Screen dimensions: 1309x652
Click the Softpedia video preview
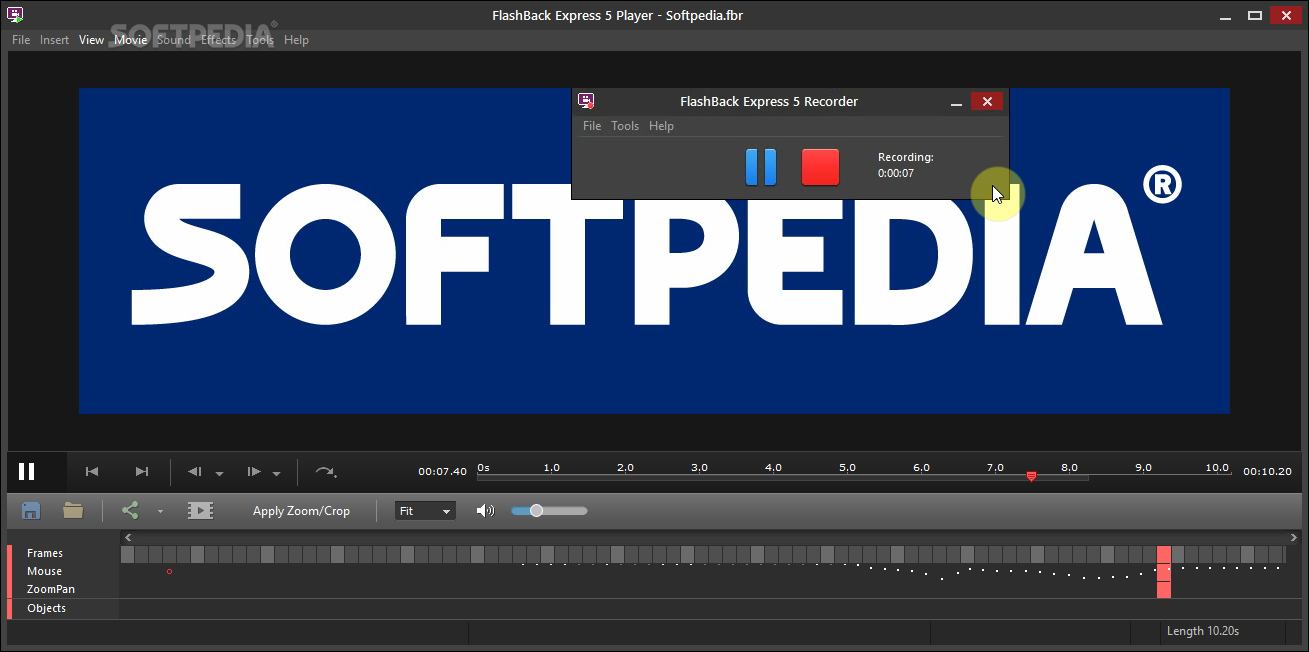[x=654, y=250]
